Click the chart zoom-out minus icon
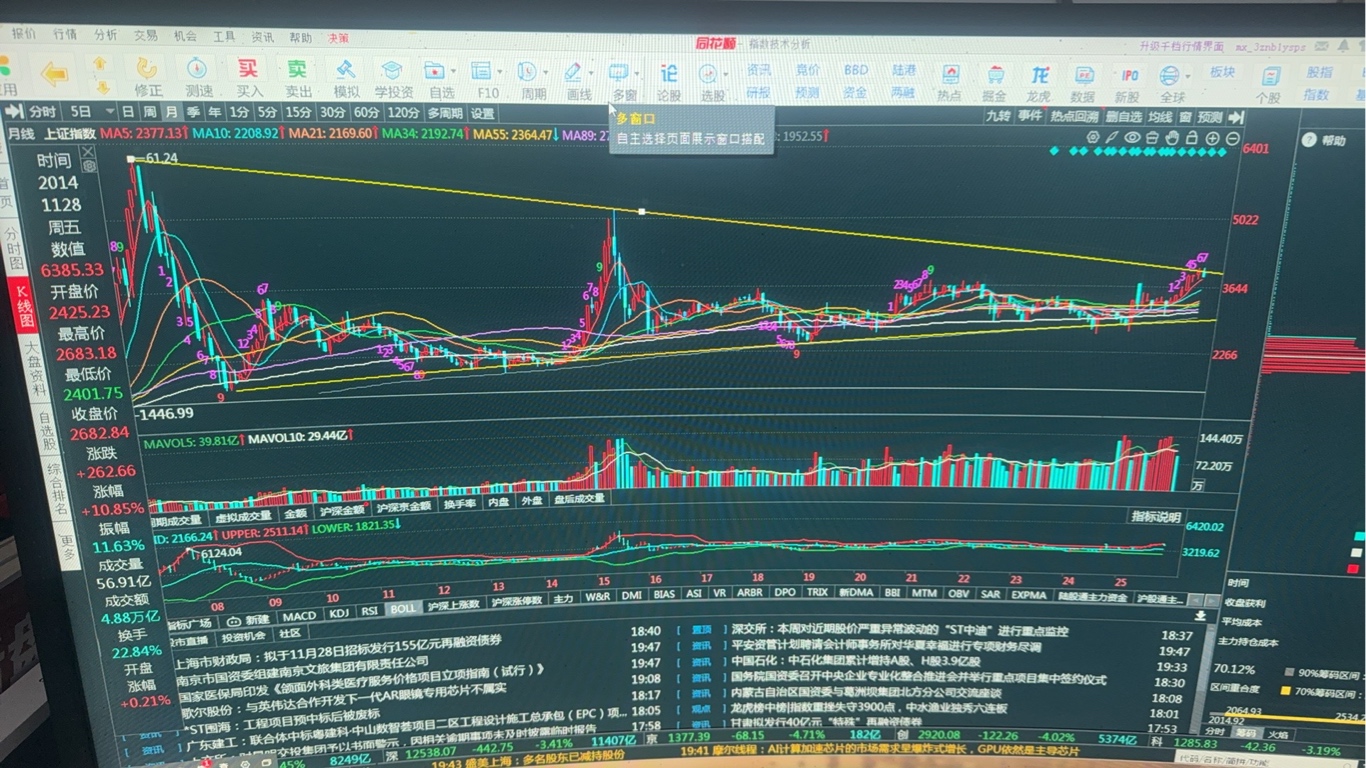 coord(1232,138)
